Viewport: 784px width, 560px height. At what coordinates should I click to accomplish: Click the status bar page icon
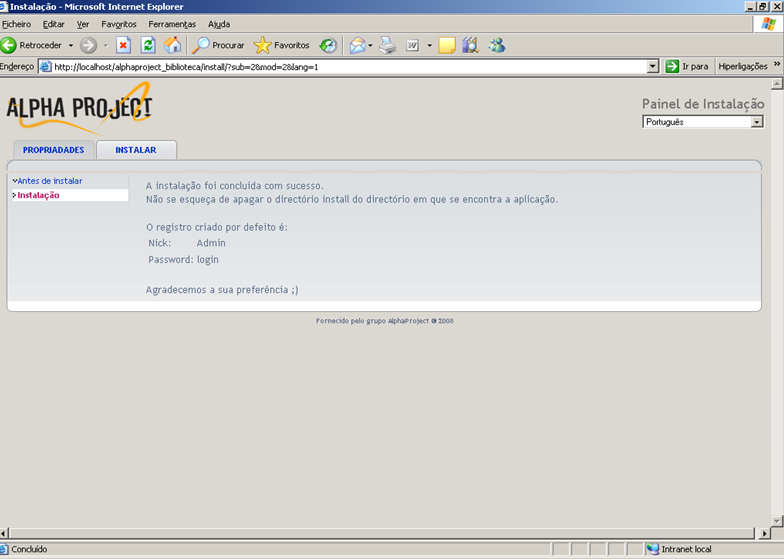pyautogui.click(x=4, y=549)
